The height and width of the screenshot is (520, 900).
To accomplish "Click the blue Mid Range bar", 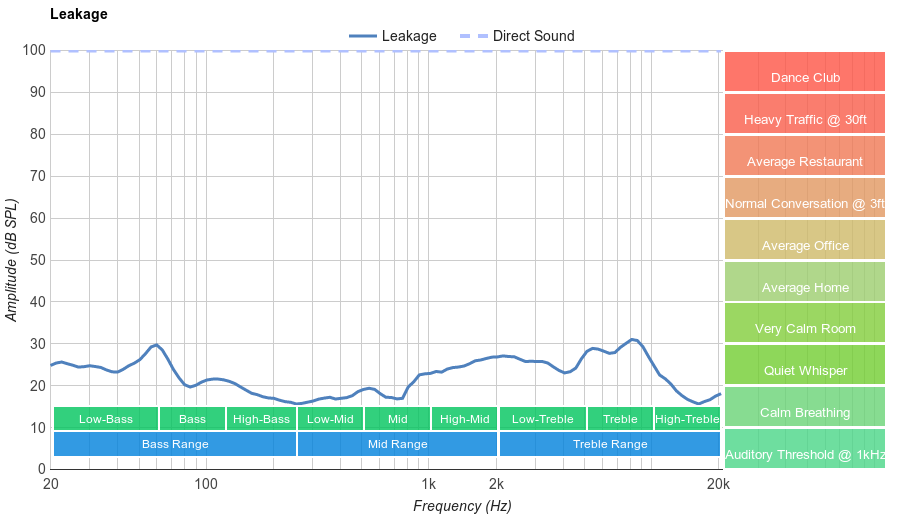I will coord(397,443).
